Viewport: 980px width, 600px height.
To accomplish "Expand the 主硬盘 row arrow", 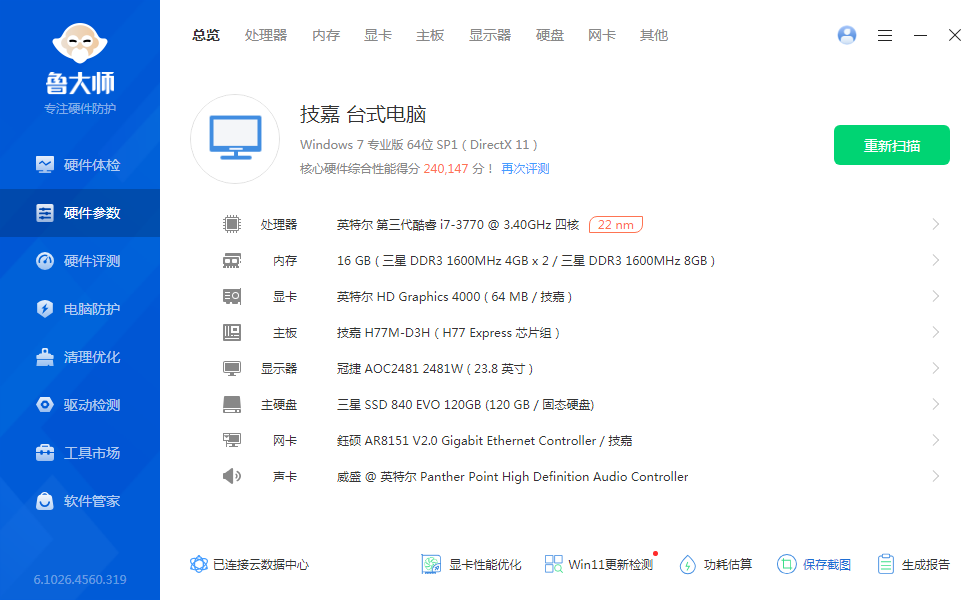I will click(935, 404).
